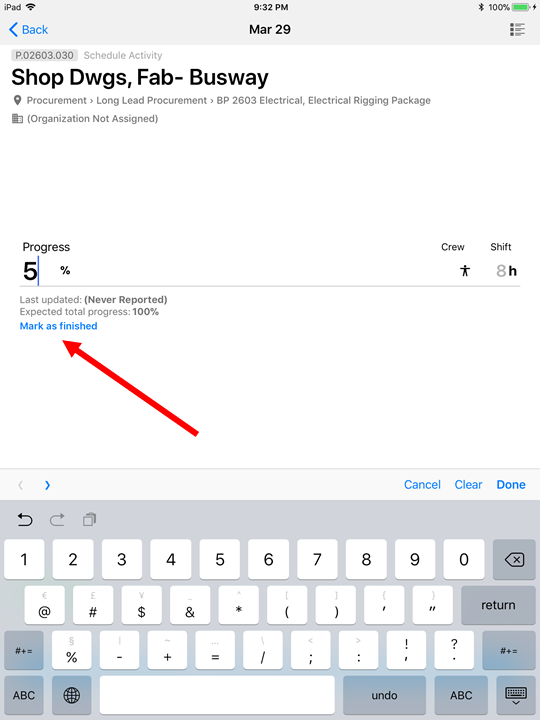Switch to letters with right ABC key

[x=461, y=695]
